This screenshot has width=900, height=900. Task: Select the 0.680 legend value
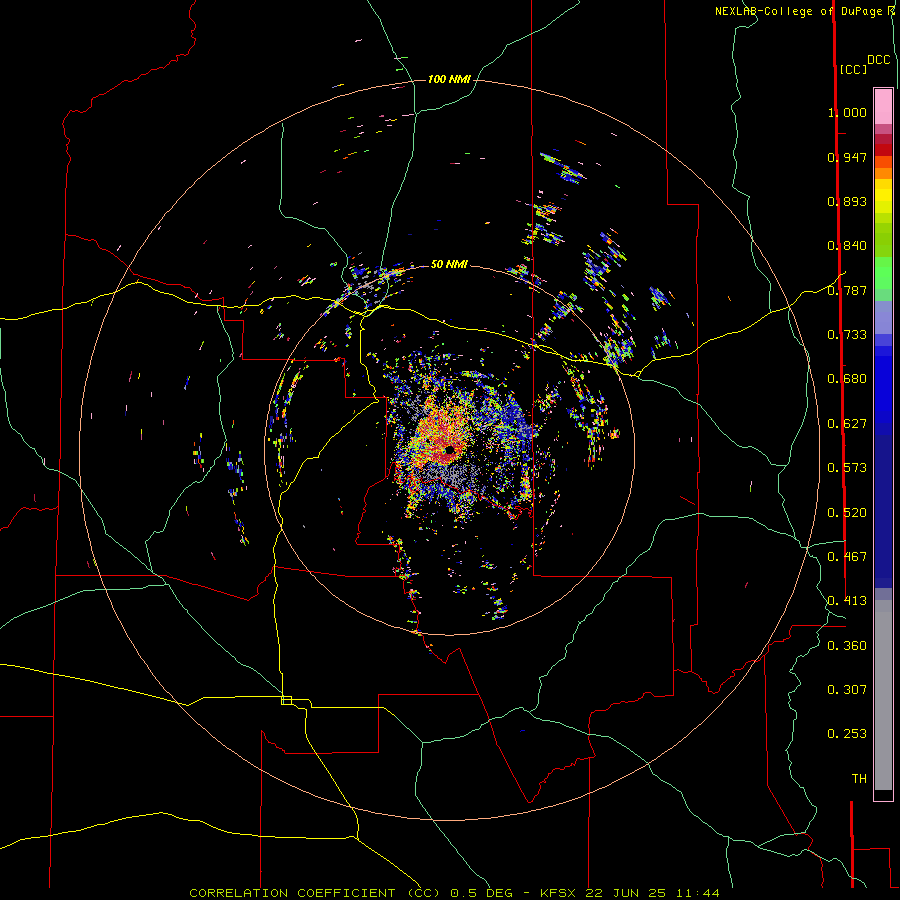pos(847,379)
